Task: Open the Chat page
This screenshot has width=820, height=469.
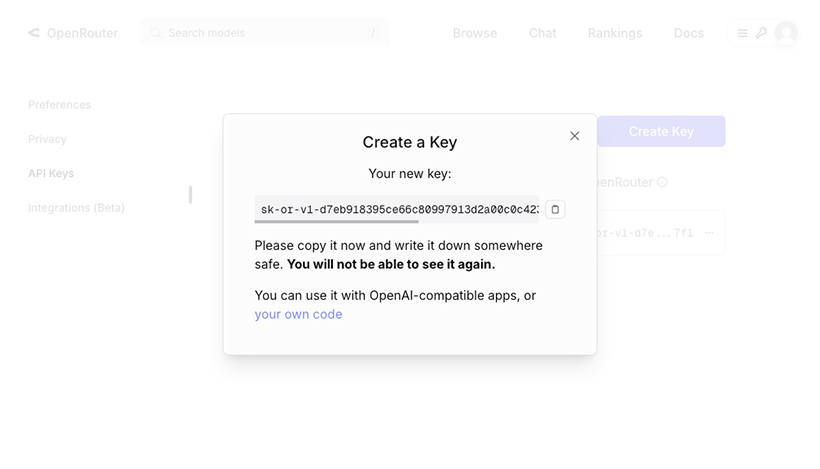Action: (542, 33)
